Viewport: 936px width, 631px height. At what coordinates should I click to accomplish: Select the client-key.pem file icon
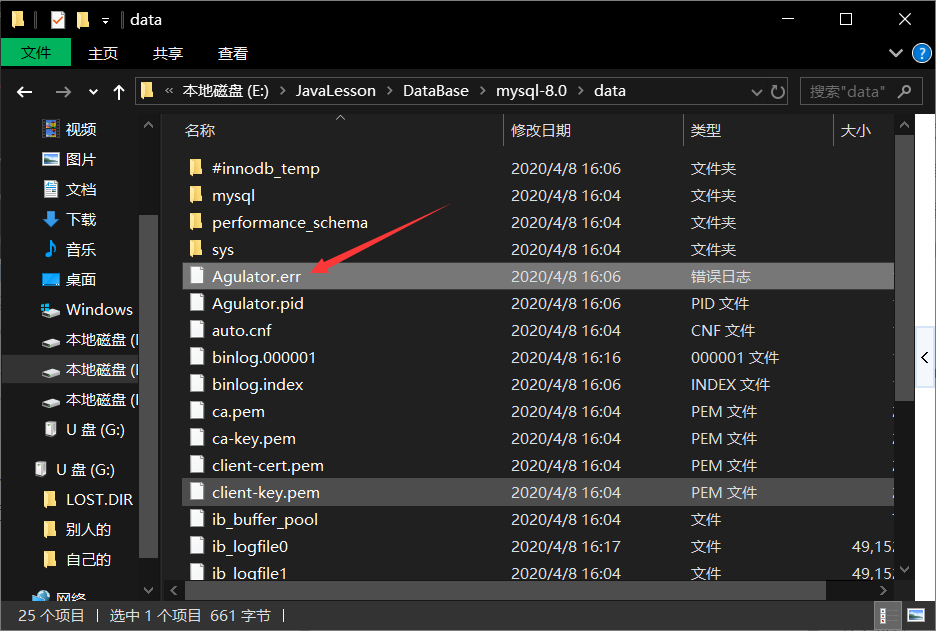[197, 492]
